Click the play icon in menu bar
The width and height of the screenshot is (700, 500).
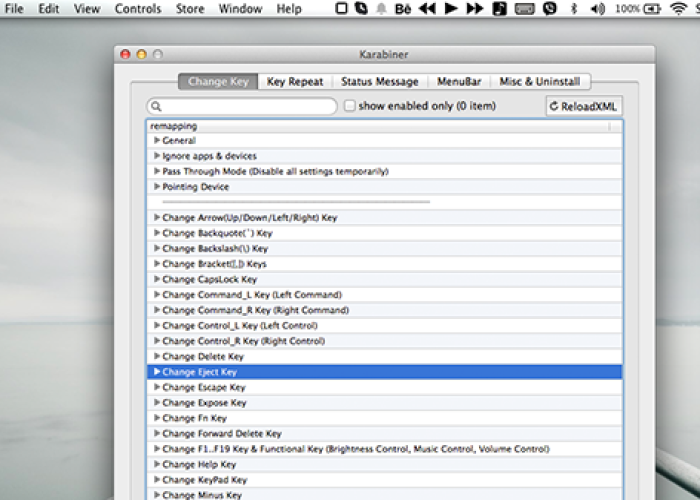pyautogui.click(x=451, y=8)
